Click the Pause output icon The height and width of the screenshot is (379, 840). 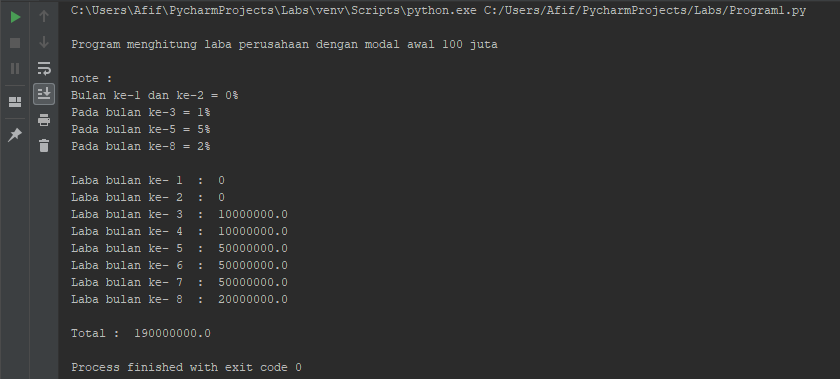(15, 68)
